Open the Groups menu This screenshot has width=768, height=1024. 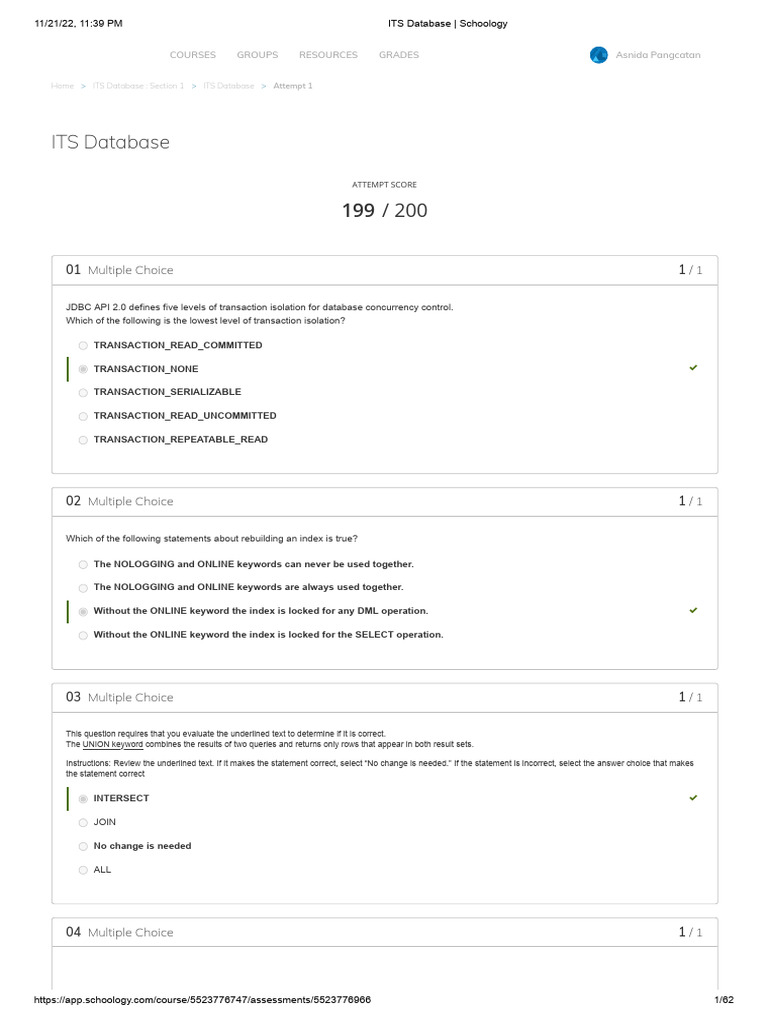coord(257,55)
